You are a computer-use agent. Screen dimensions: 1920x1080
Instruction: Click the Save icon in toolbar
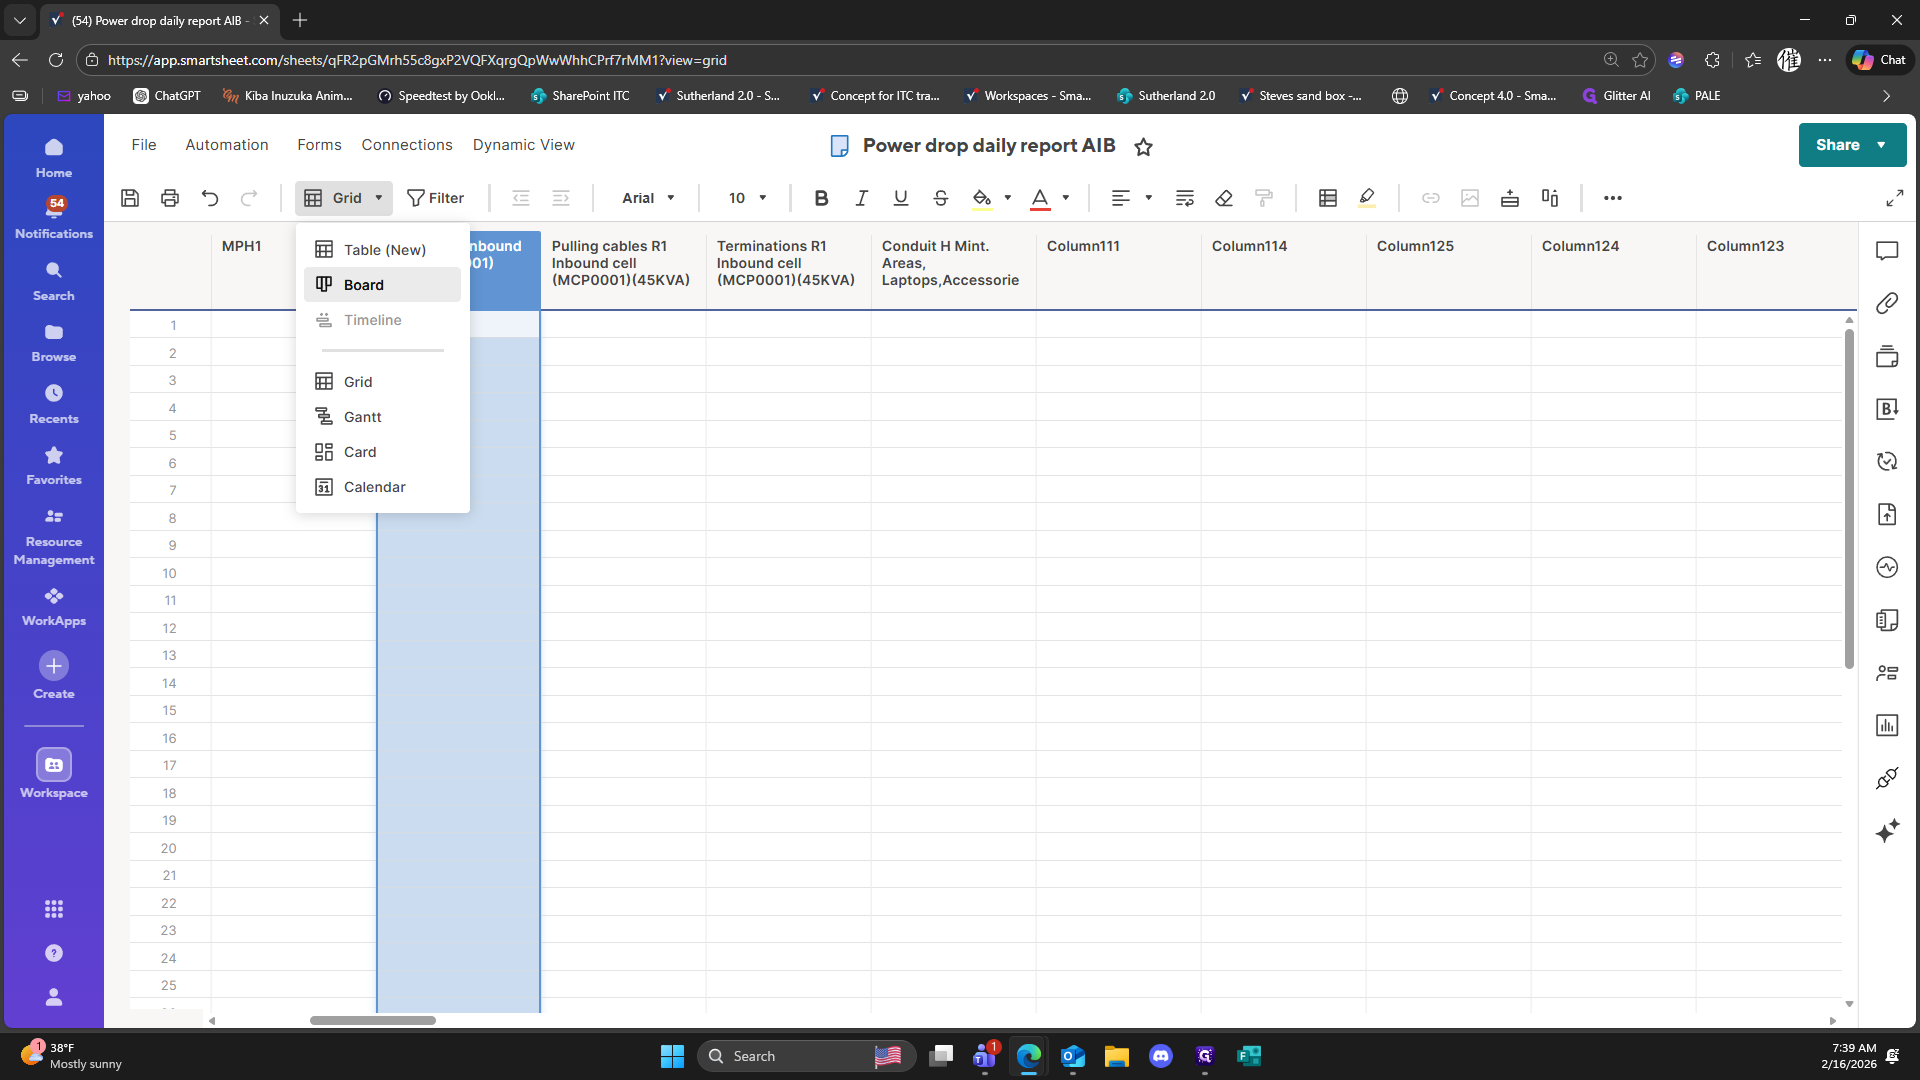coord(130,198)
